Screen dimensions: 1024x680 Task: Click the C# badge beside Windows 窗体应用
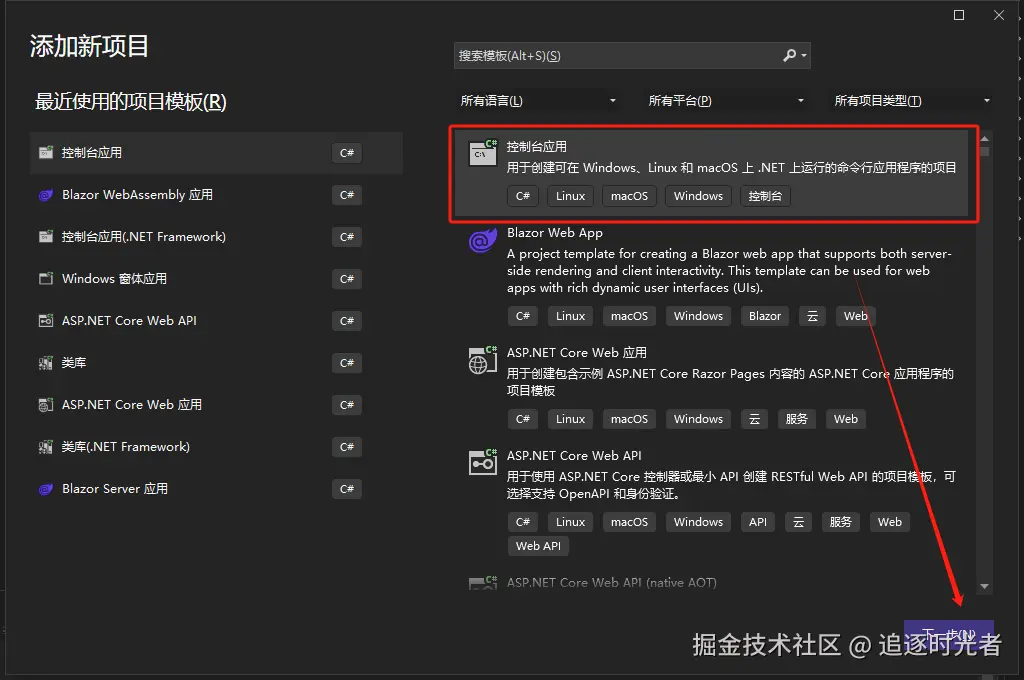[347, 279]
